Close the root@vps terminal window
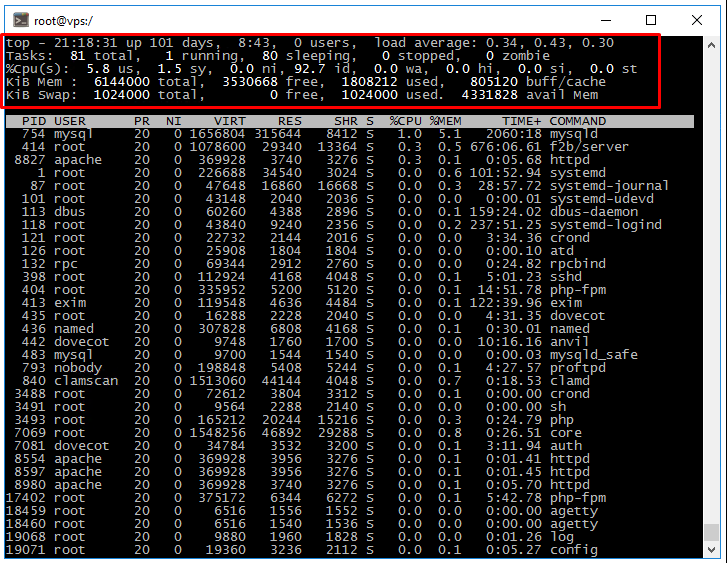Viewport: 727px width, 563px height. pyautogui.click(x=698, y=19)
